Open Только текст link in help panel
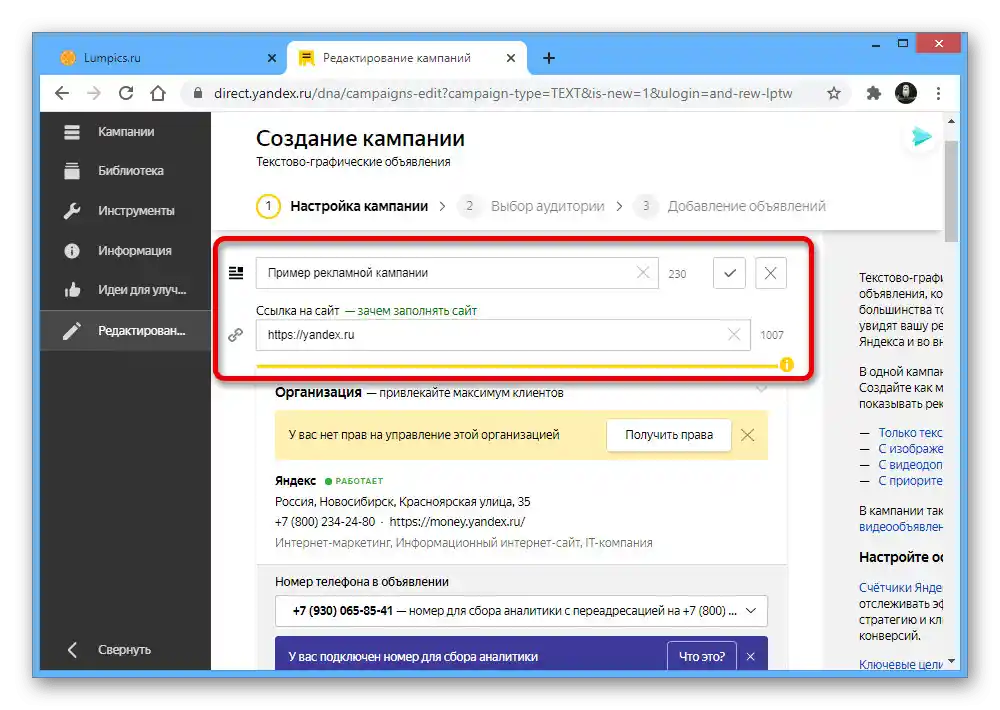1000x710 pixels. point(910,433)
